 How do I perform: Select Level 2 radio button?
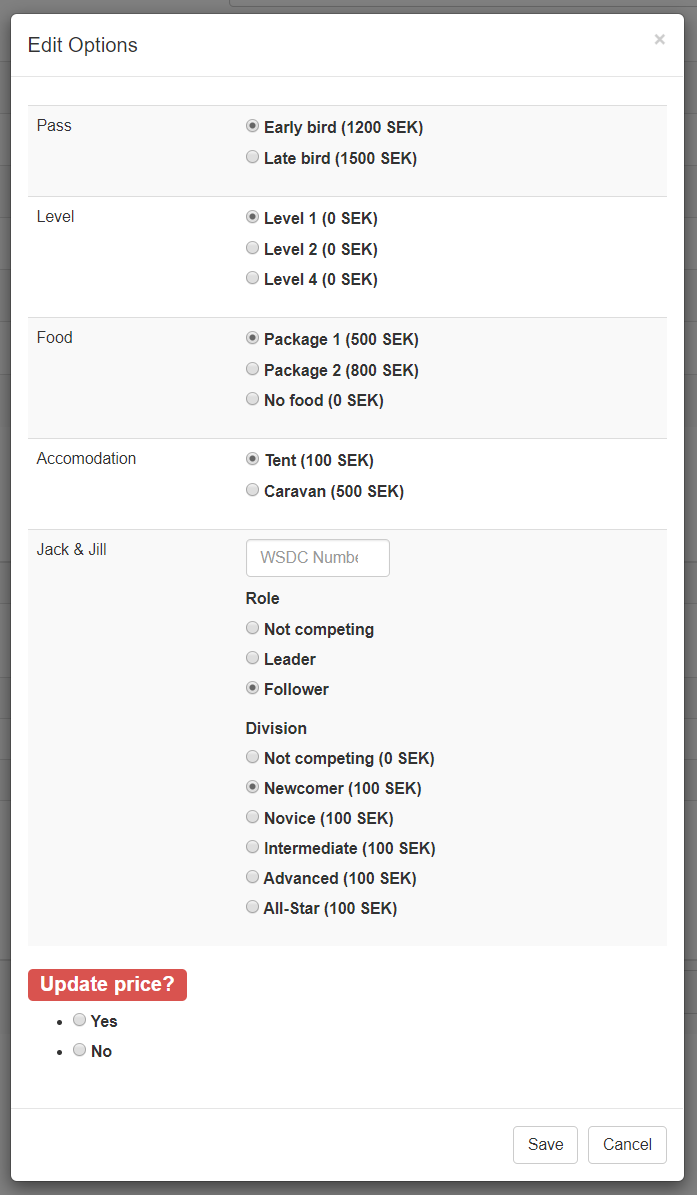point(253,248)
